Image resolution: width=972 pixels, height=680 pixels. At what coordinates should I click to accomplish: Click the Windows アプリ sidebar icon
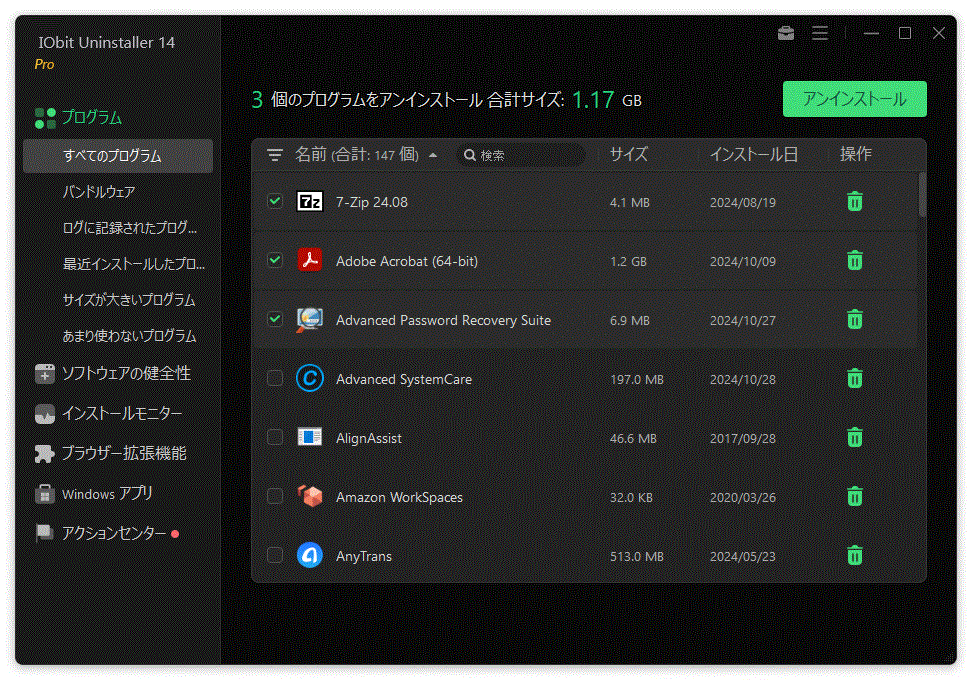pos(45,494)
